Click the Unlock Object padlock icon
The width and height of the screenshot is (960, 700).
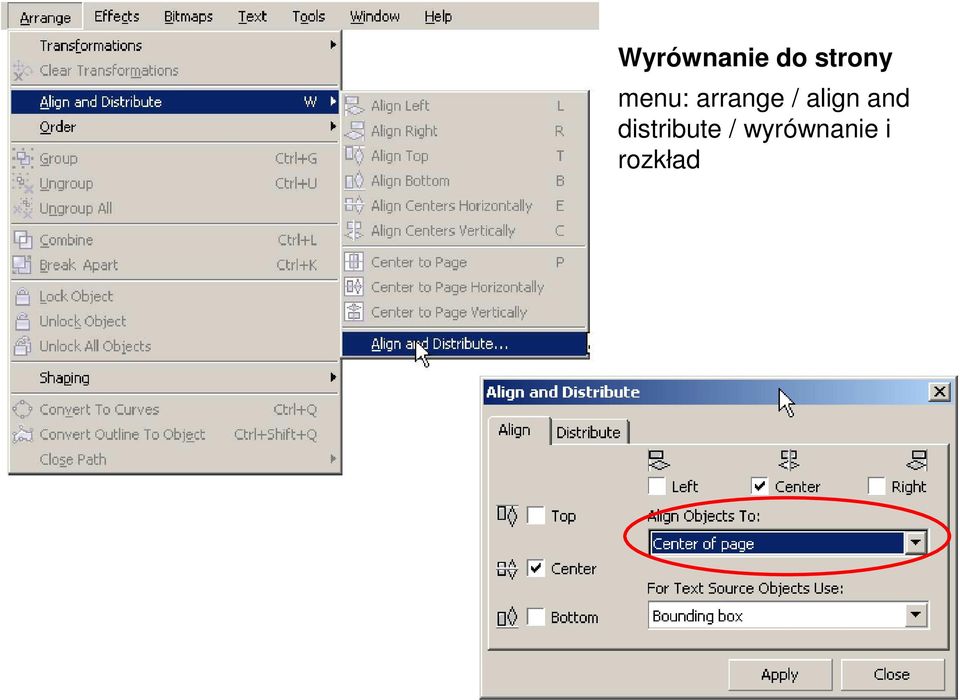coord(23,321)
